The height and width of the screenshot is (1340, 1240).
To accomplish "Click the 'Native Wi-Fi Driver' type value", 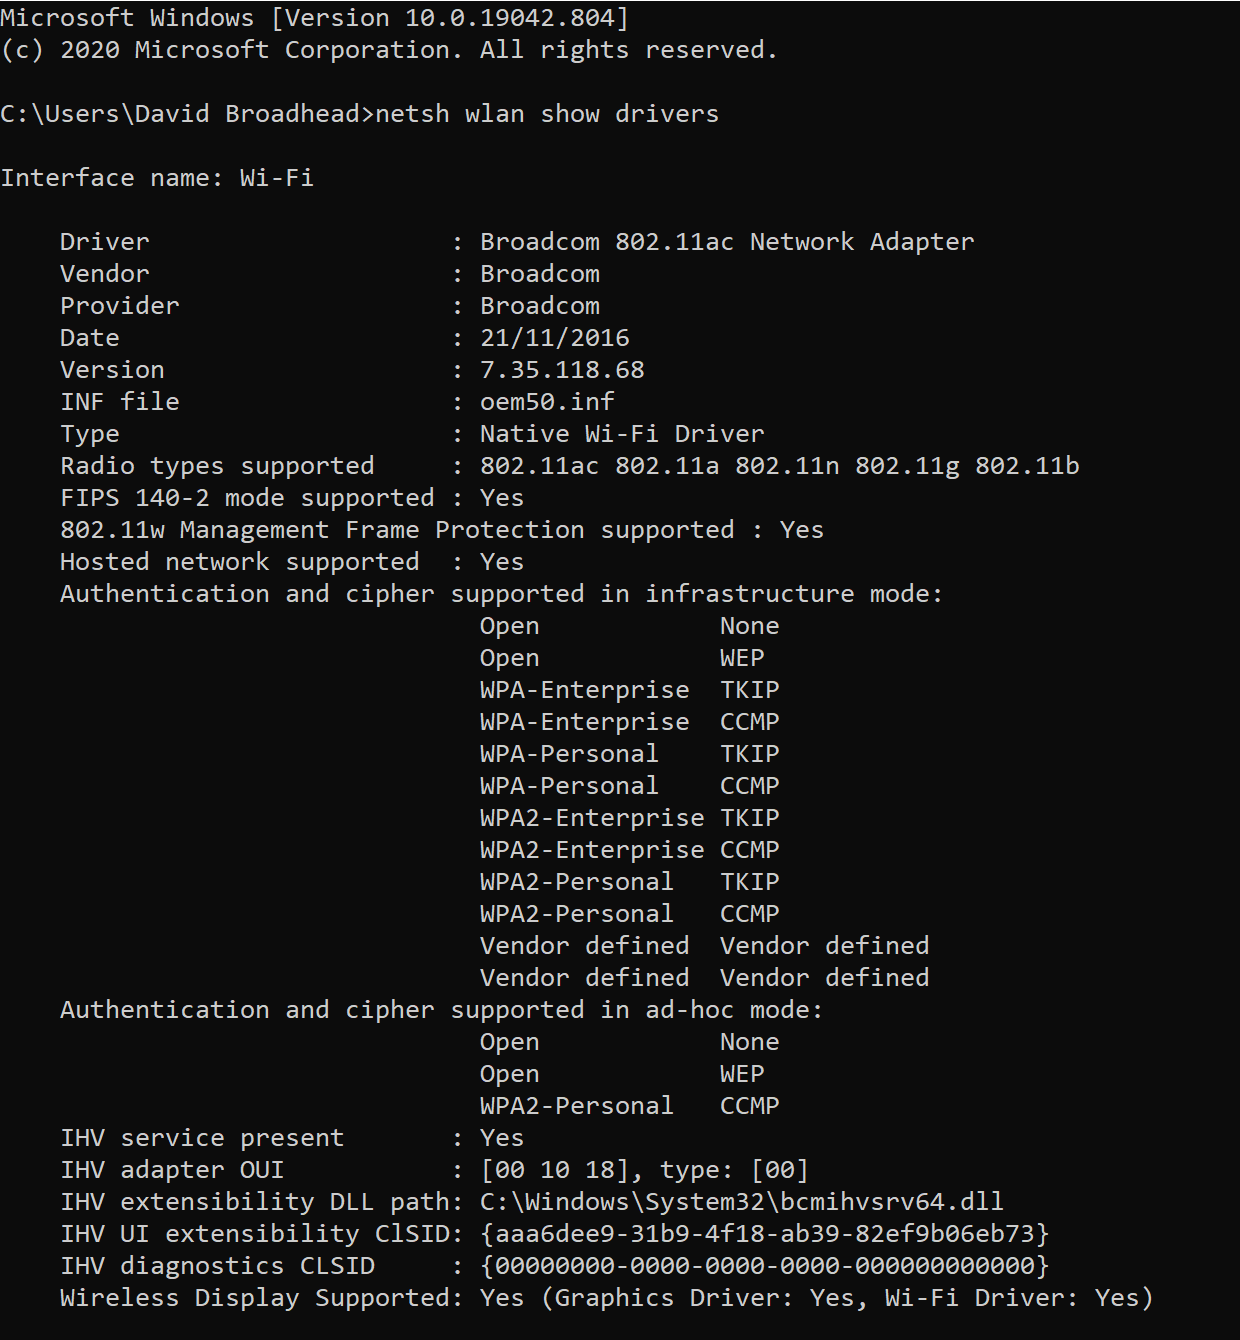I will tap(621, 434).
